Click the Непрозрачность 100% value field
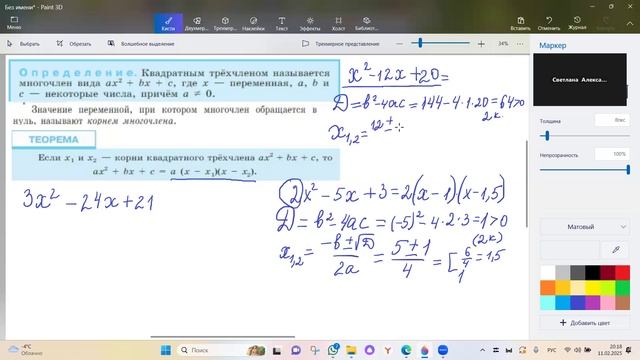Screen dimensions: 640x360 (x=612, y=154)
